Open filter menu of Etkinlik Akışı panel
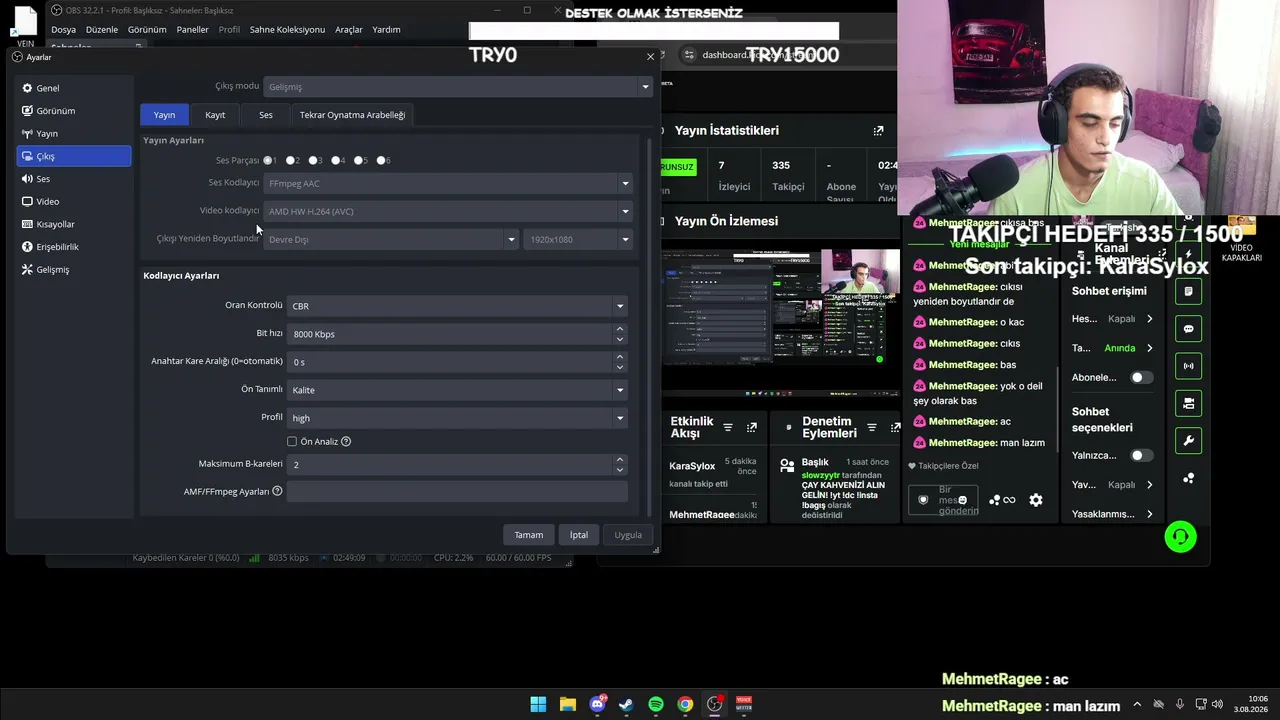Image resolution: width=1280 pixels, height=720 pixels. [x=728, y=428]
